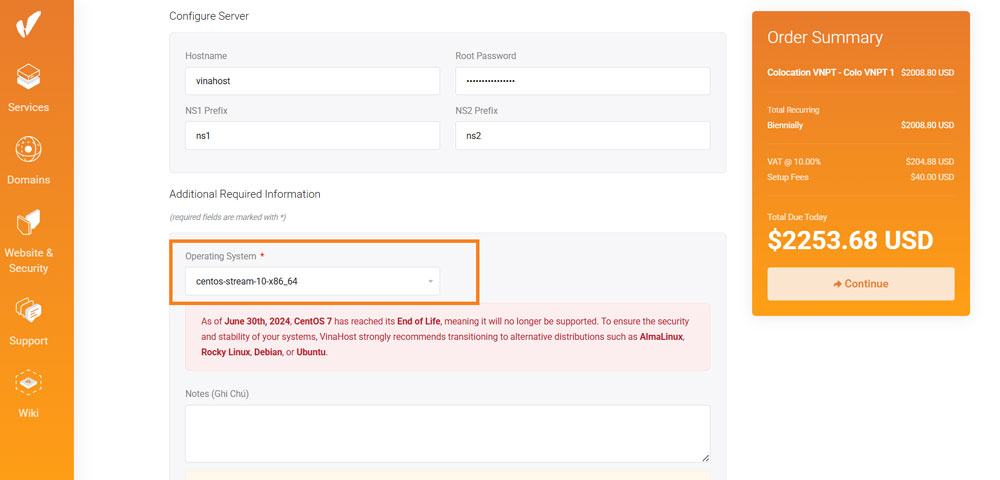This screenshot has height=480, width=1000.
Task: Click the Hostname field containing vinahost
Action: [x=312, y=81]
